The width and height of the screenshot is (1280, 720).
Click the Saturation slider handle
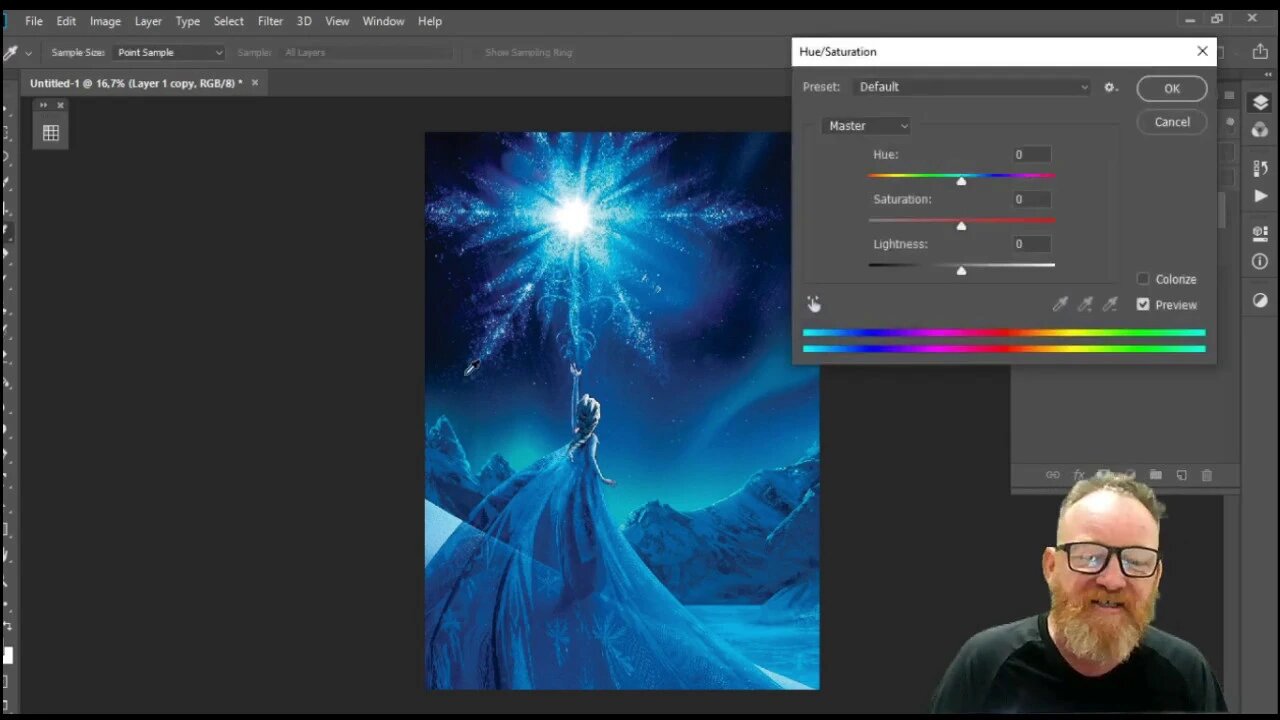(961, 226)
